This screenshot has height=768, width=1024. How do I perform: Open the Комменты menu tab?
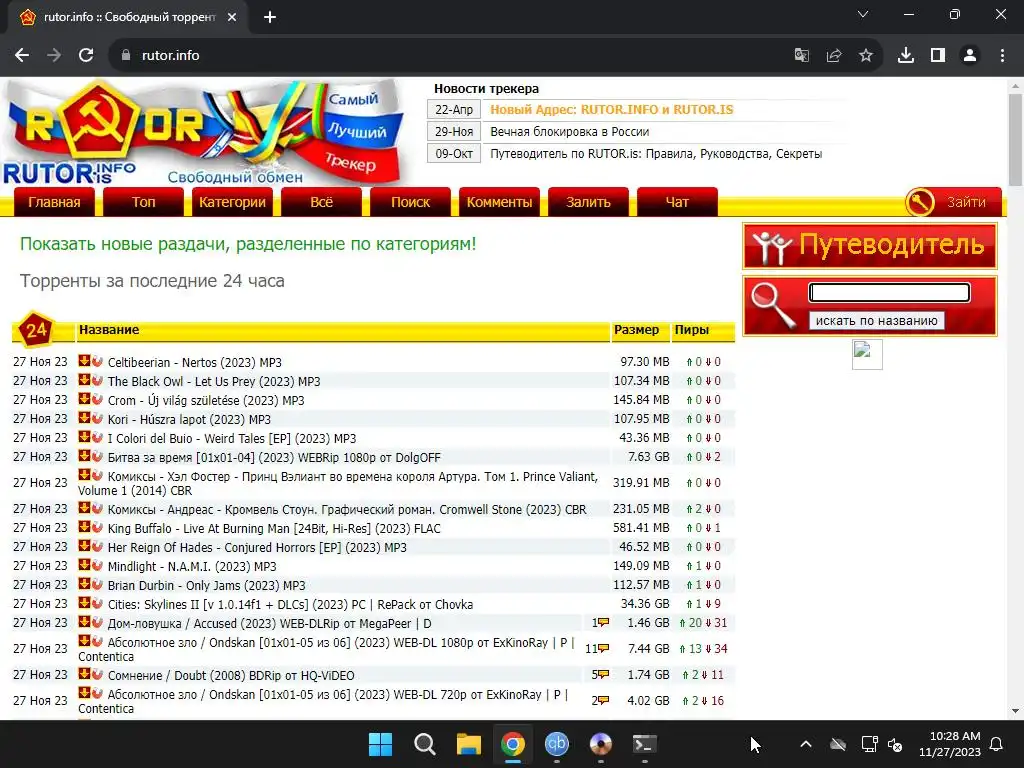(x=500, y=202)
